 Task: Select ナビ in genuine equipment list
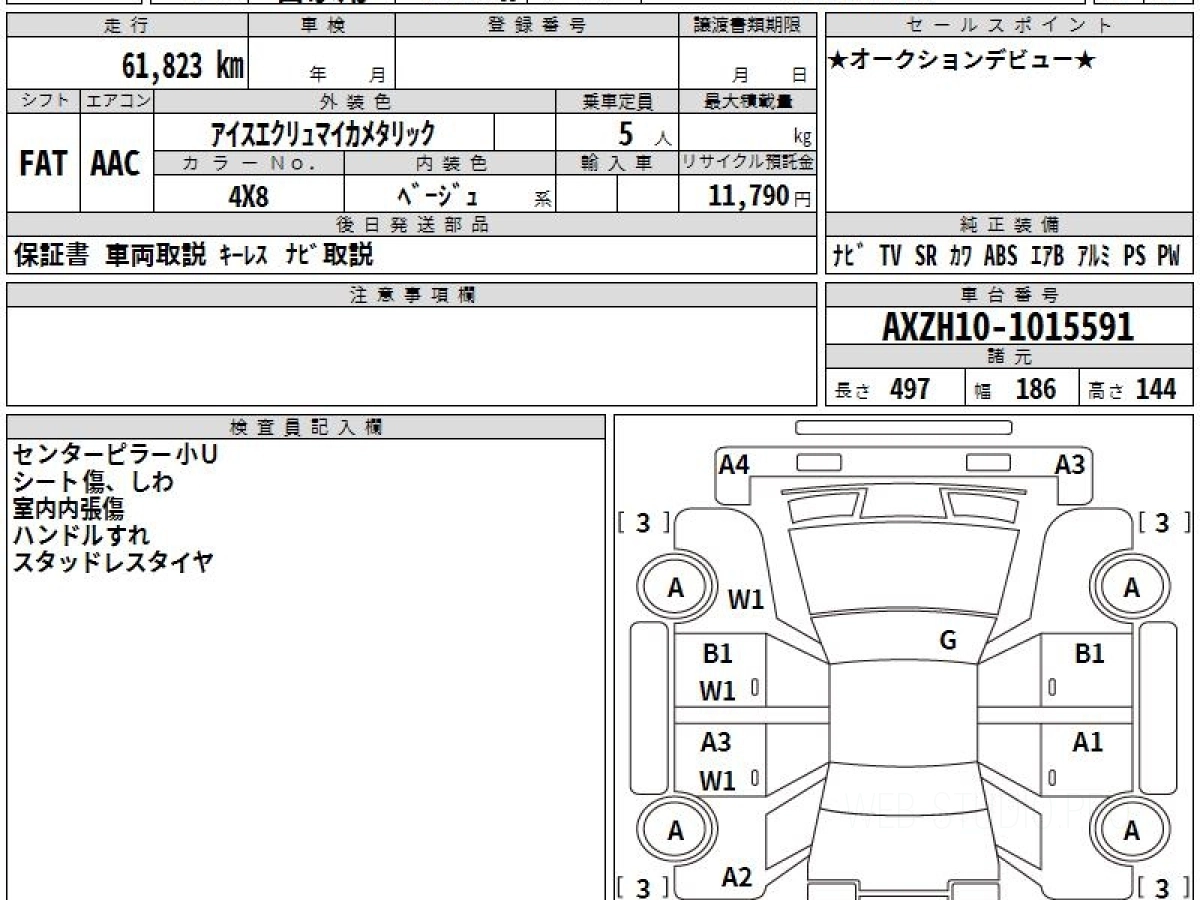850,256
